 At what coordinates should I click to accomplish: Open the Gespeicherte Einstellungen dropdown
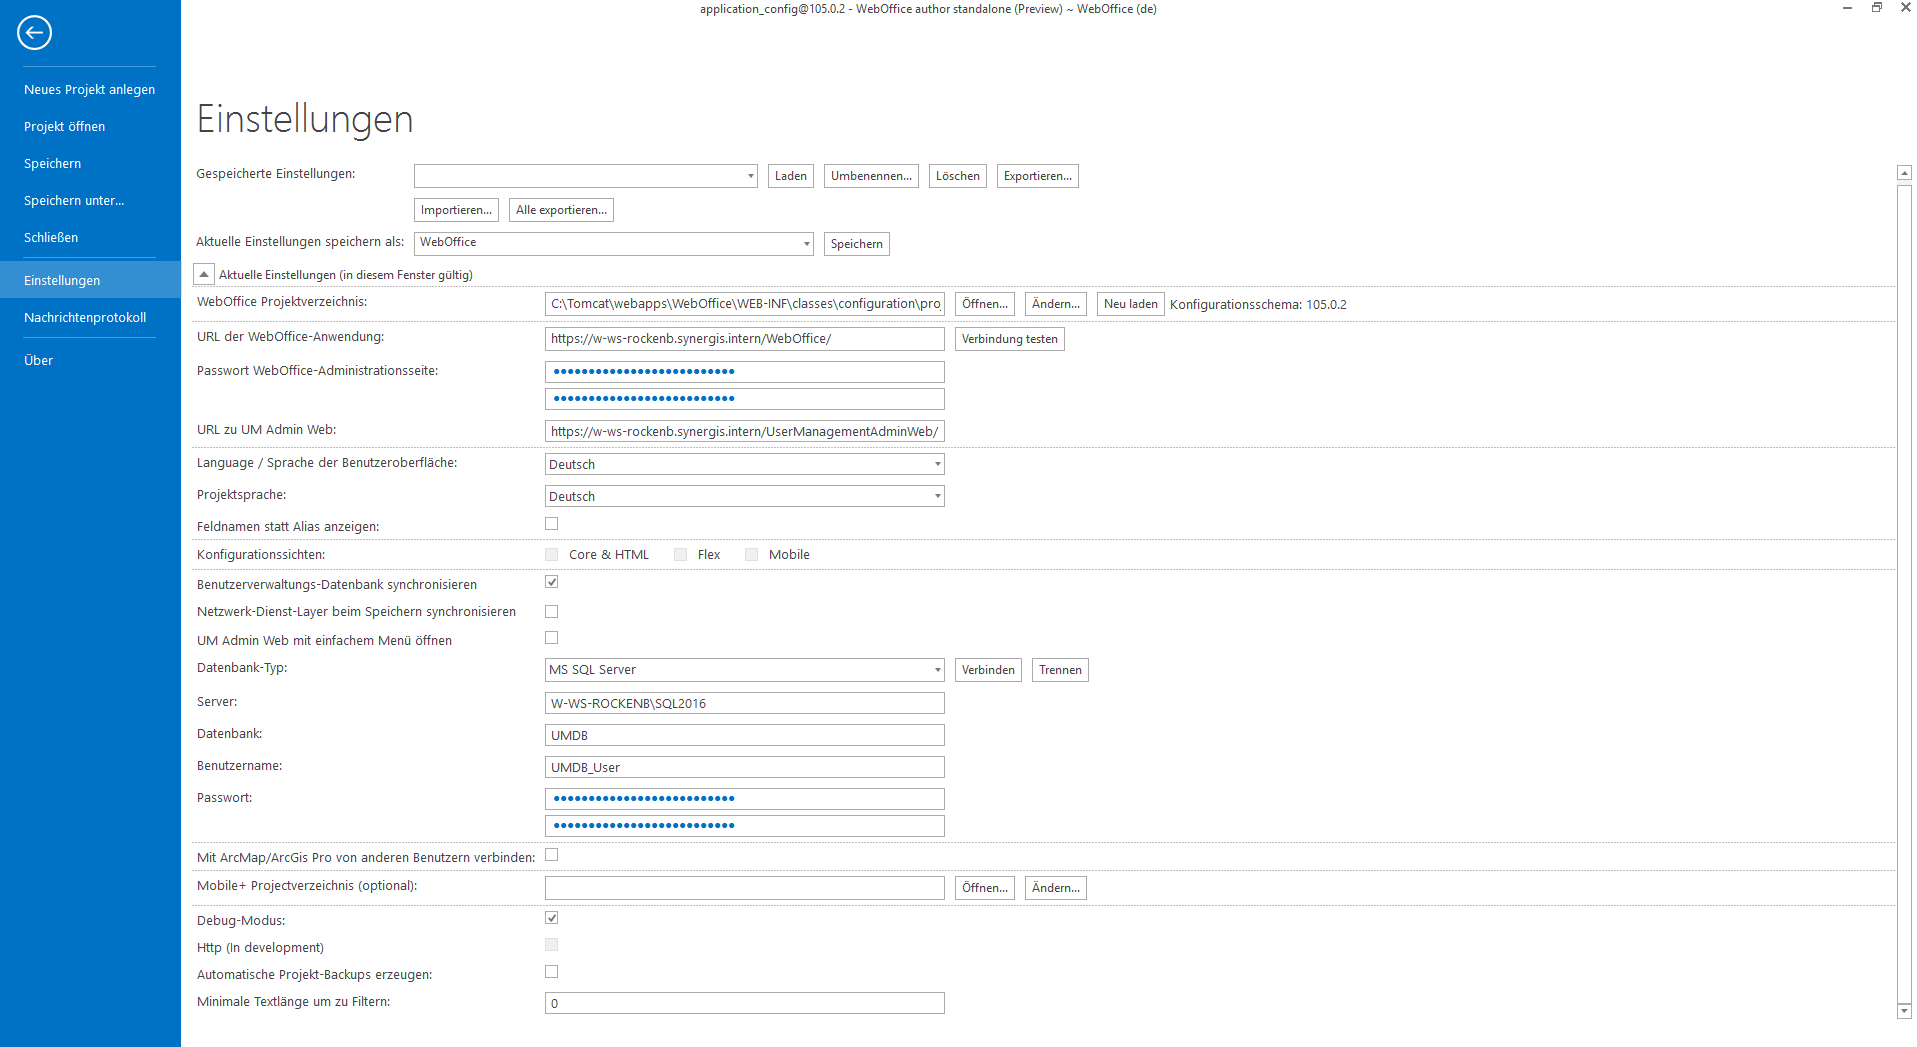coord(751,175)
